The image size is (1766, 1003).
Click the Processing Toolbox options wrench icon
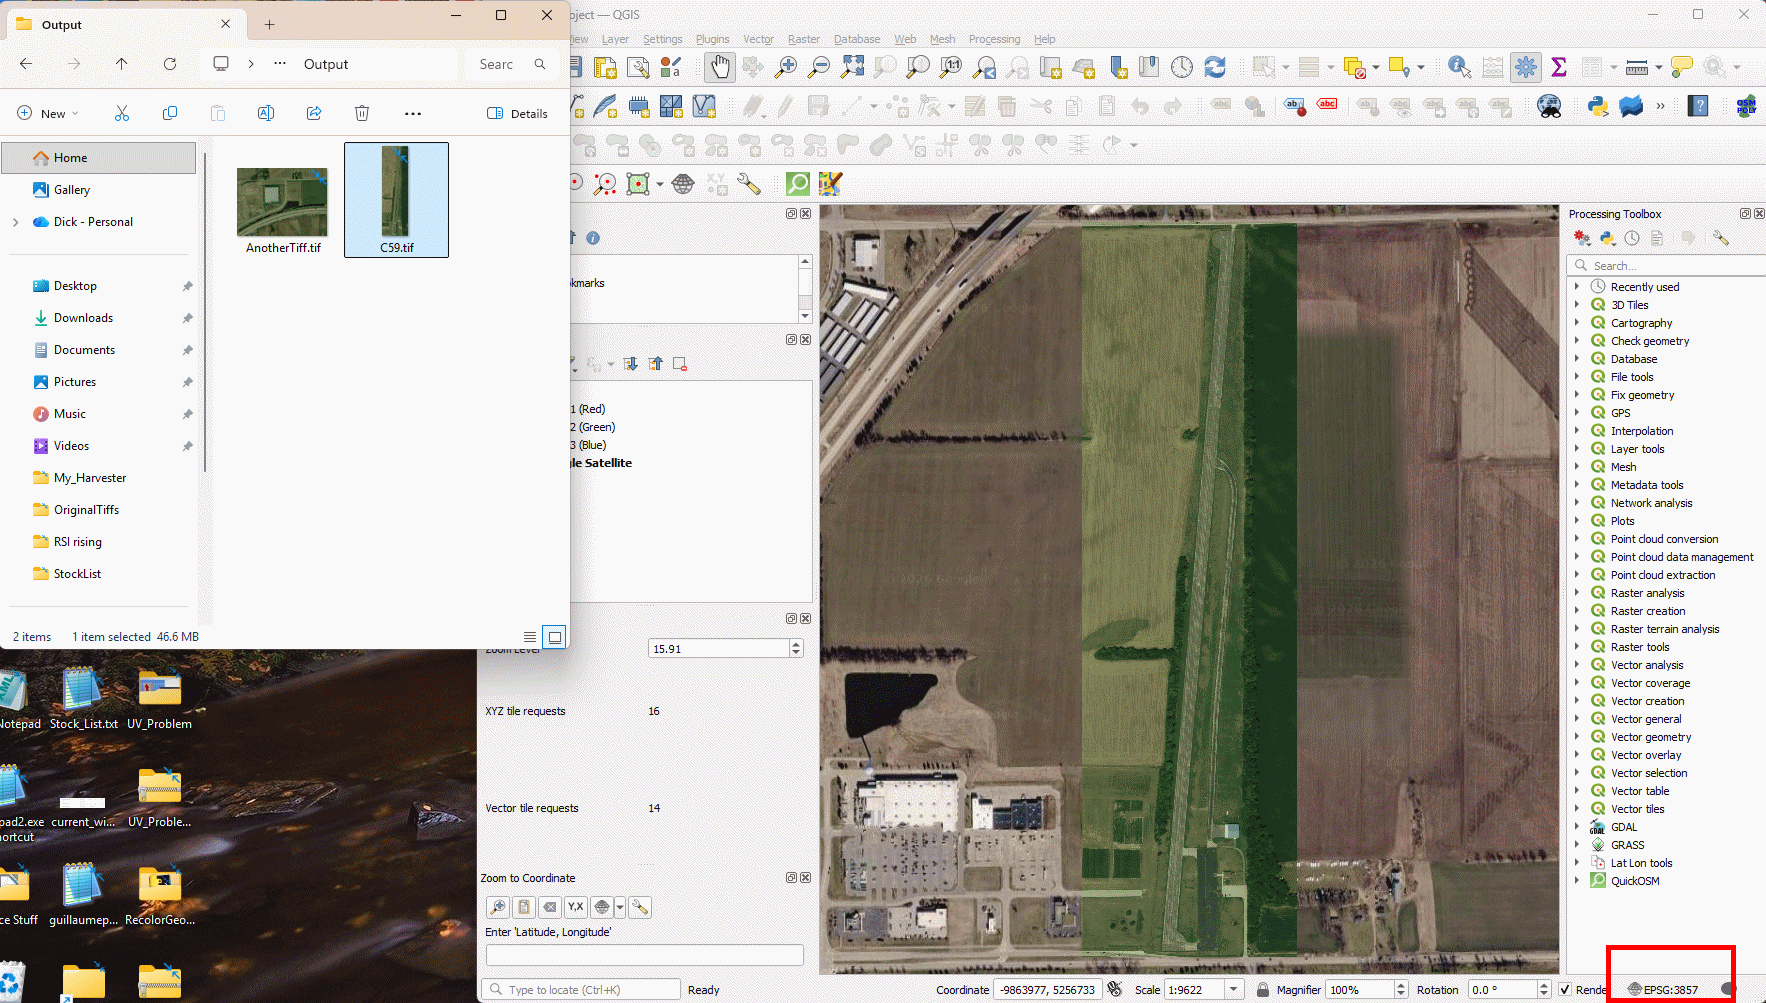[1720, 238]
